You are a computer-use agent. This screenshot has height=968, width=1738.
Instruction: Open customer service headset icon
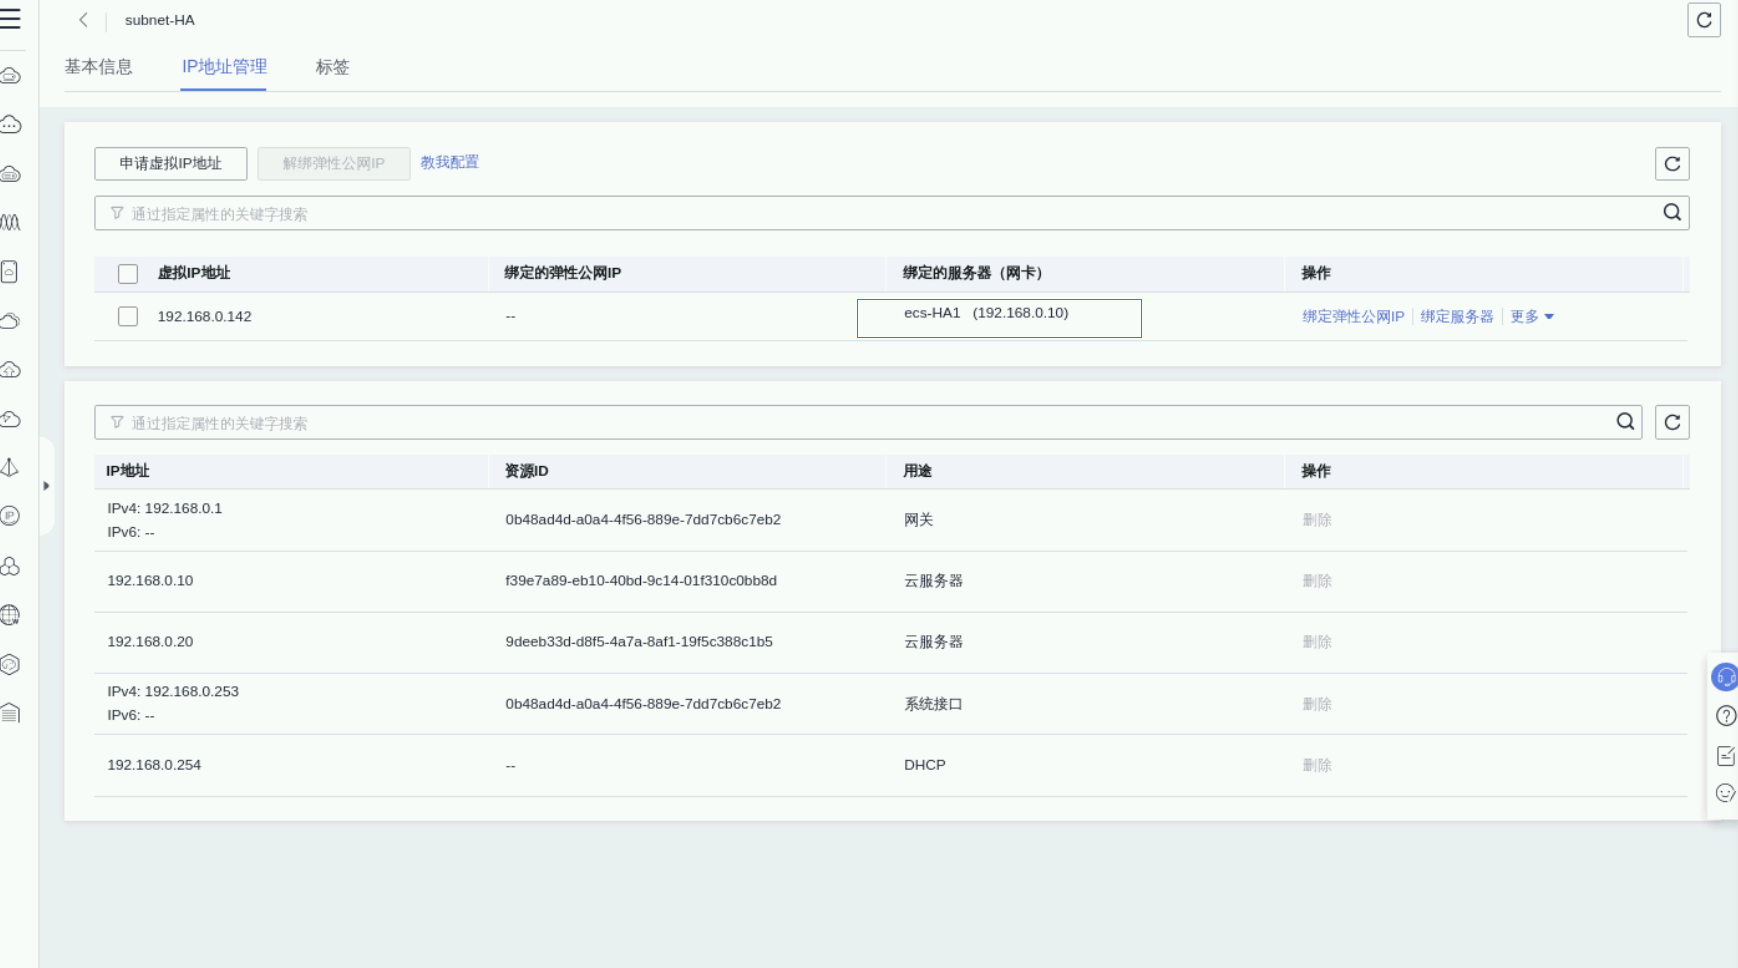click(x=1725, y=677)
